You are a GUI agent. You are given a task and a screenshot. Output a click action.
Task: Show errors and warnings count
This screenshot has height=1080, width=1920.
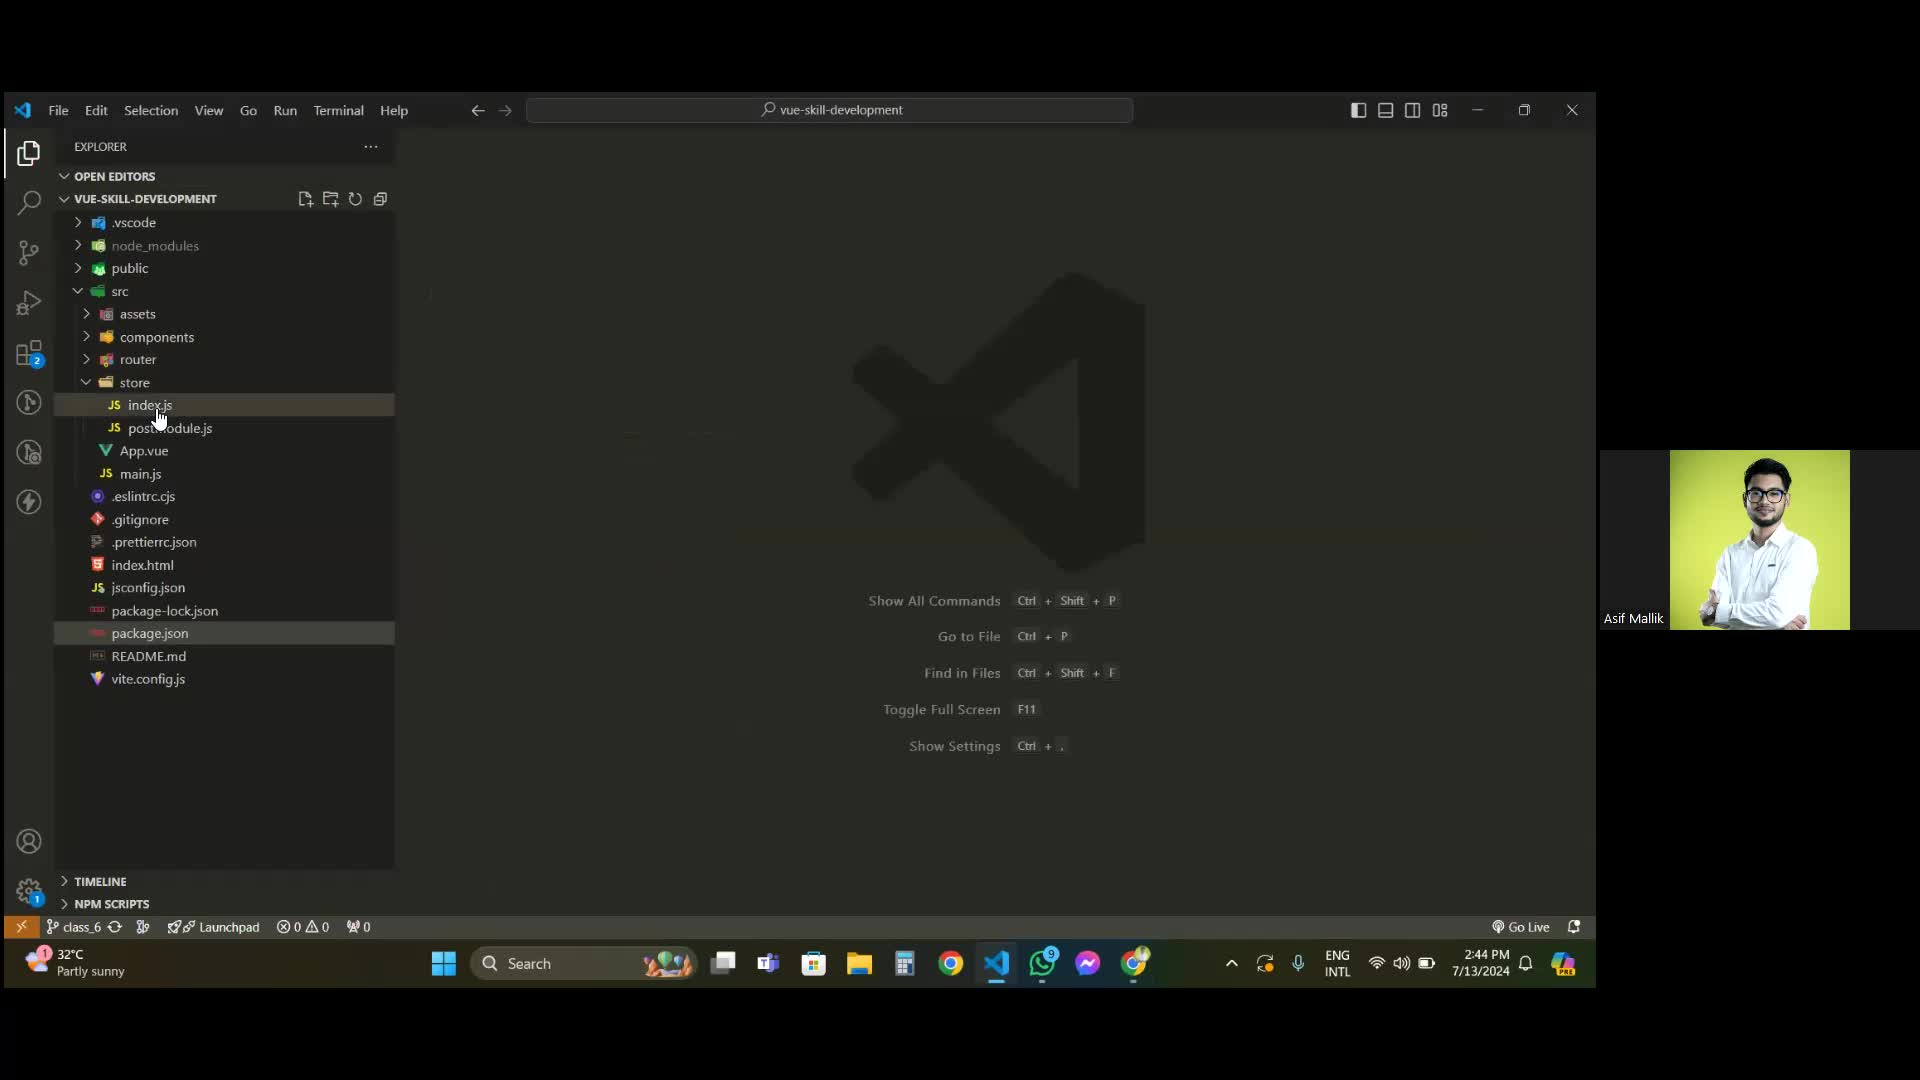pos(303,927)
